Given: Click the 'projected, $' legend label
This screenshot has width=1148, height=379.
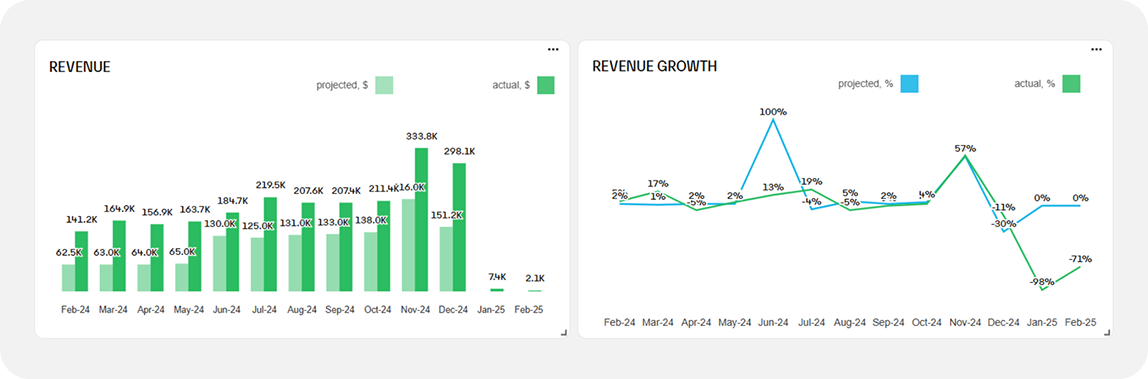Looking at the screenshot, I should pos(342,85).
